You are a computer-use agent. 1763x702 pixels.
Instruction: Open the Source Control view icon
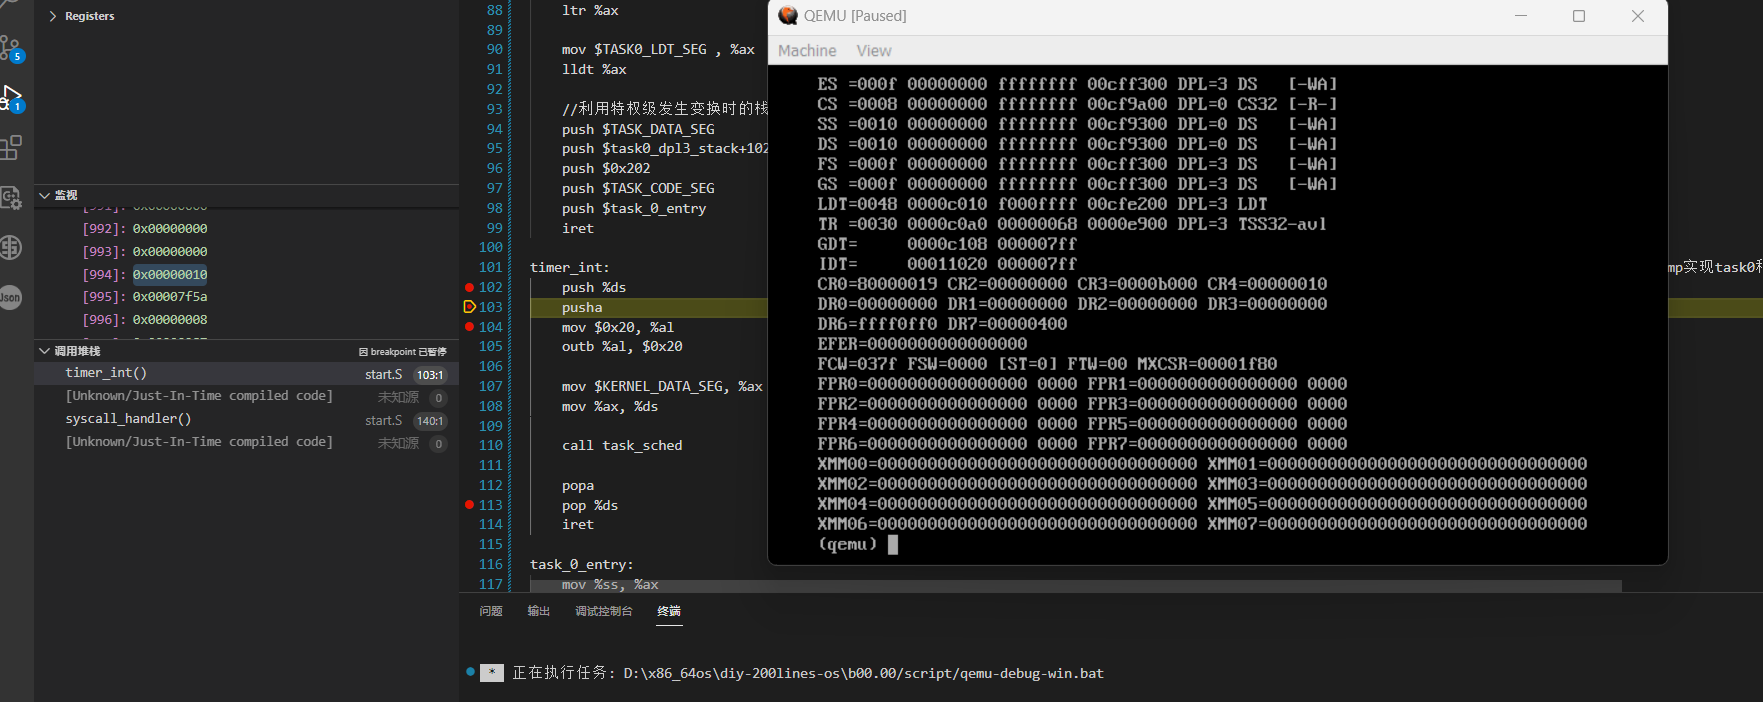click(x=12, y=49)
